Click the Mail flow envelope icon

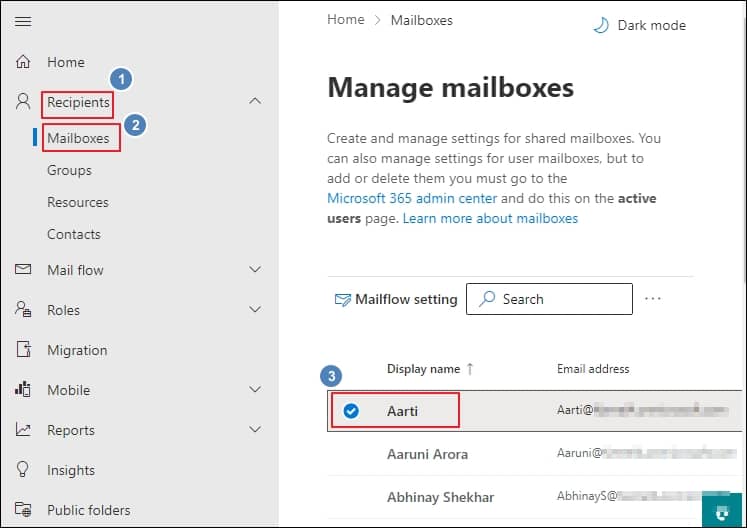tap(23, 269)
